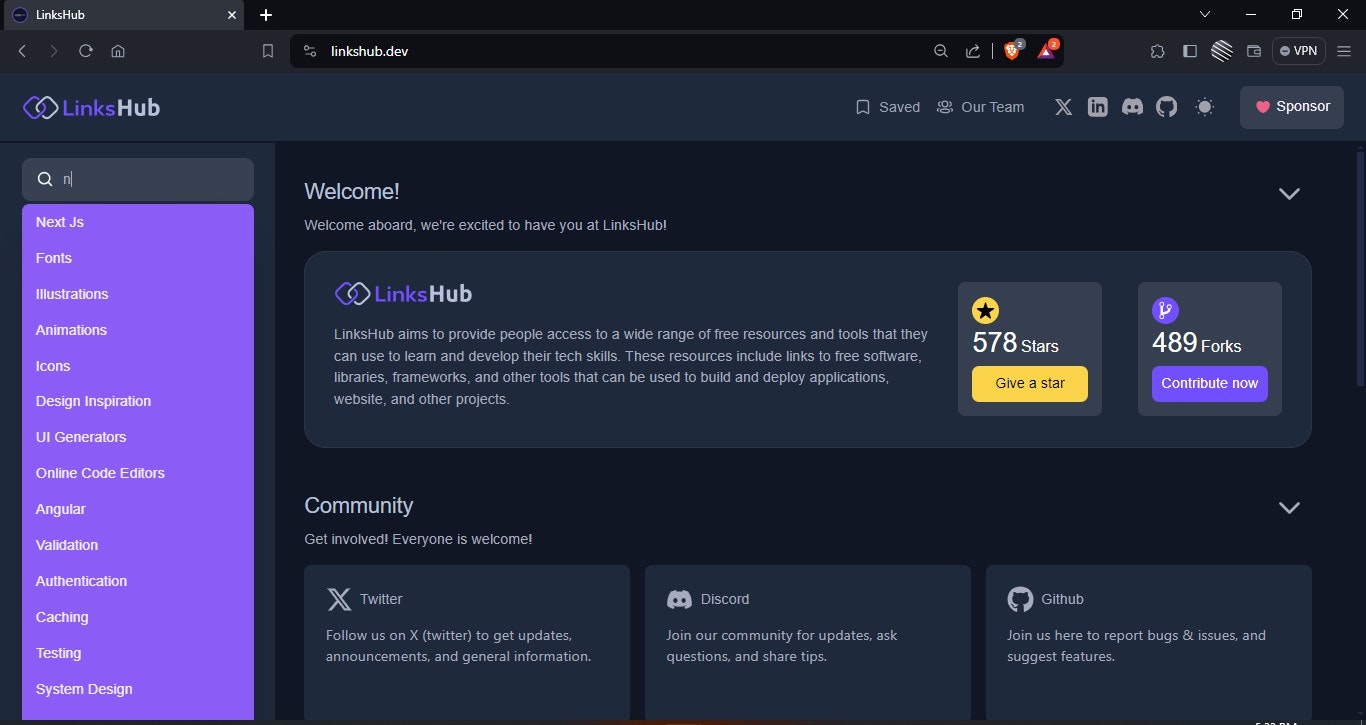Click the VPN button in toolbar
The height and width of the screenshot is (725, 1366).
(1299, 51)
